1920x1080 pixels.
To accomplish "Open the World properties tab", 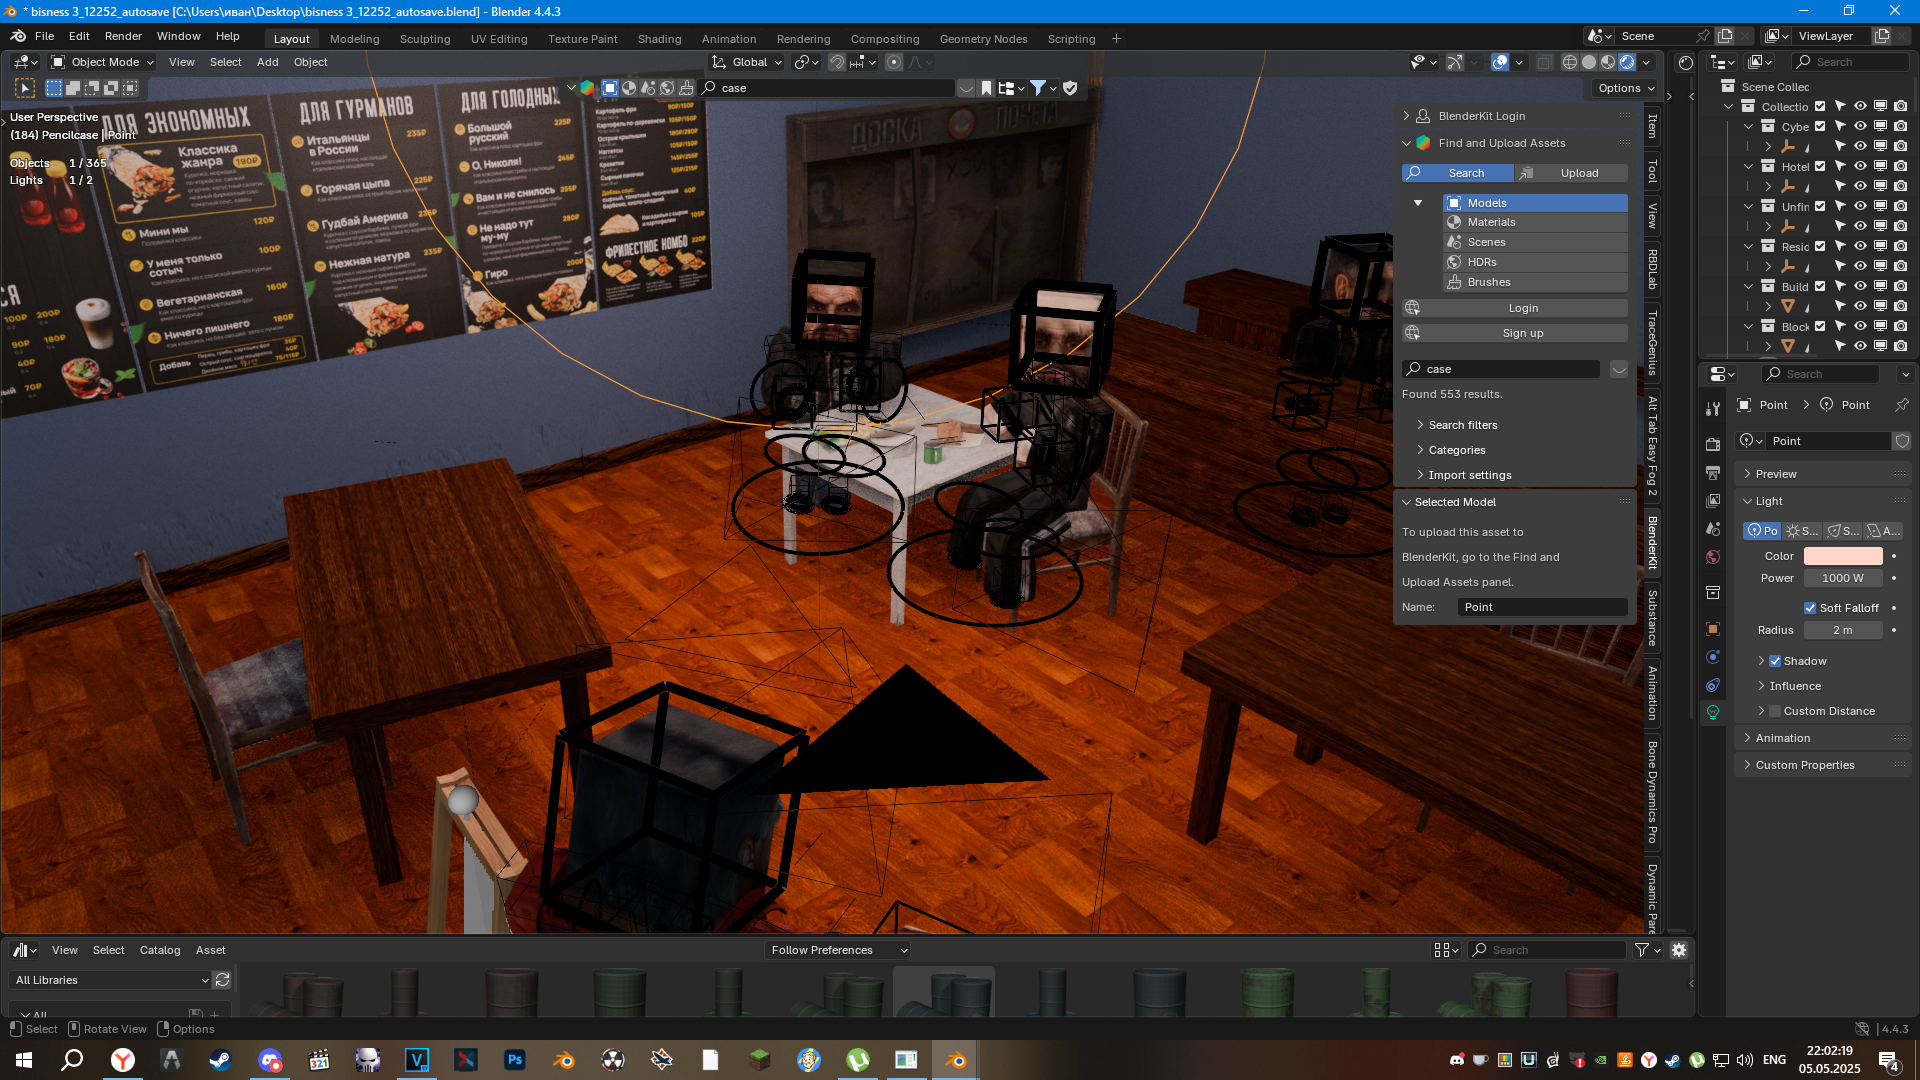I will (1713, 557).
